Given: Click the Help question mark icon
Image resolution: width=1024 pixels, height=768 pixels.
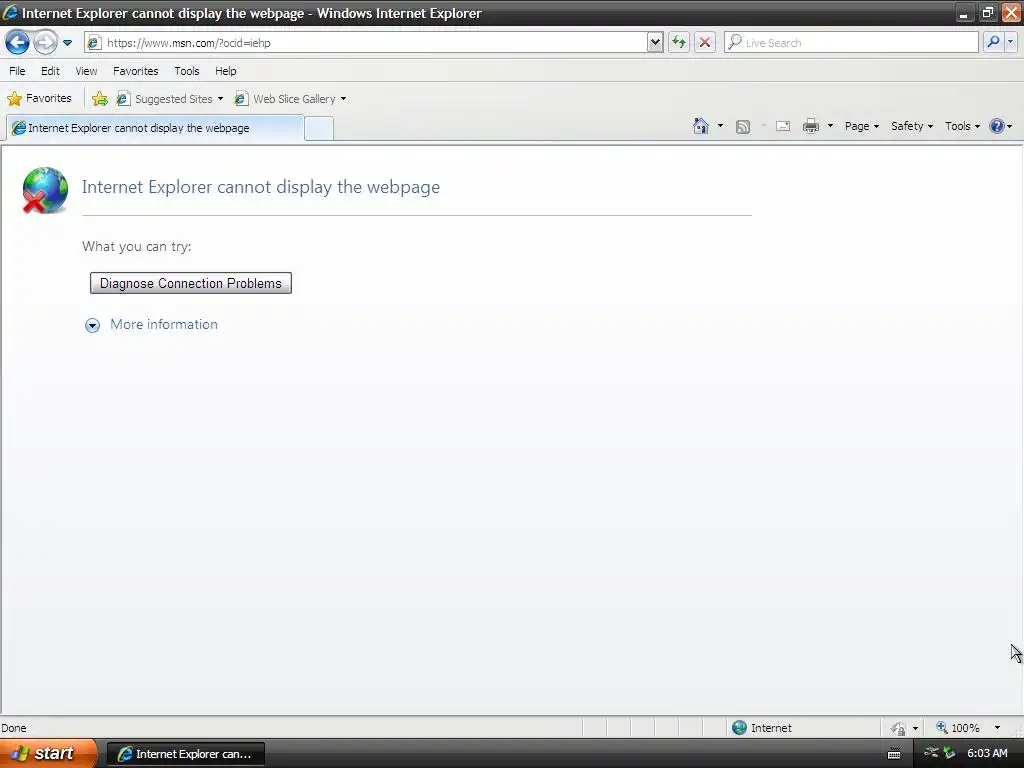Looking at the screenshot, I should coord(997,126).
